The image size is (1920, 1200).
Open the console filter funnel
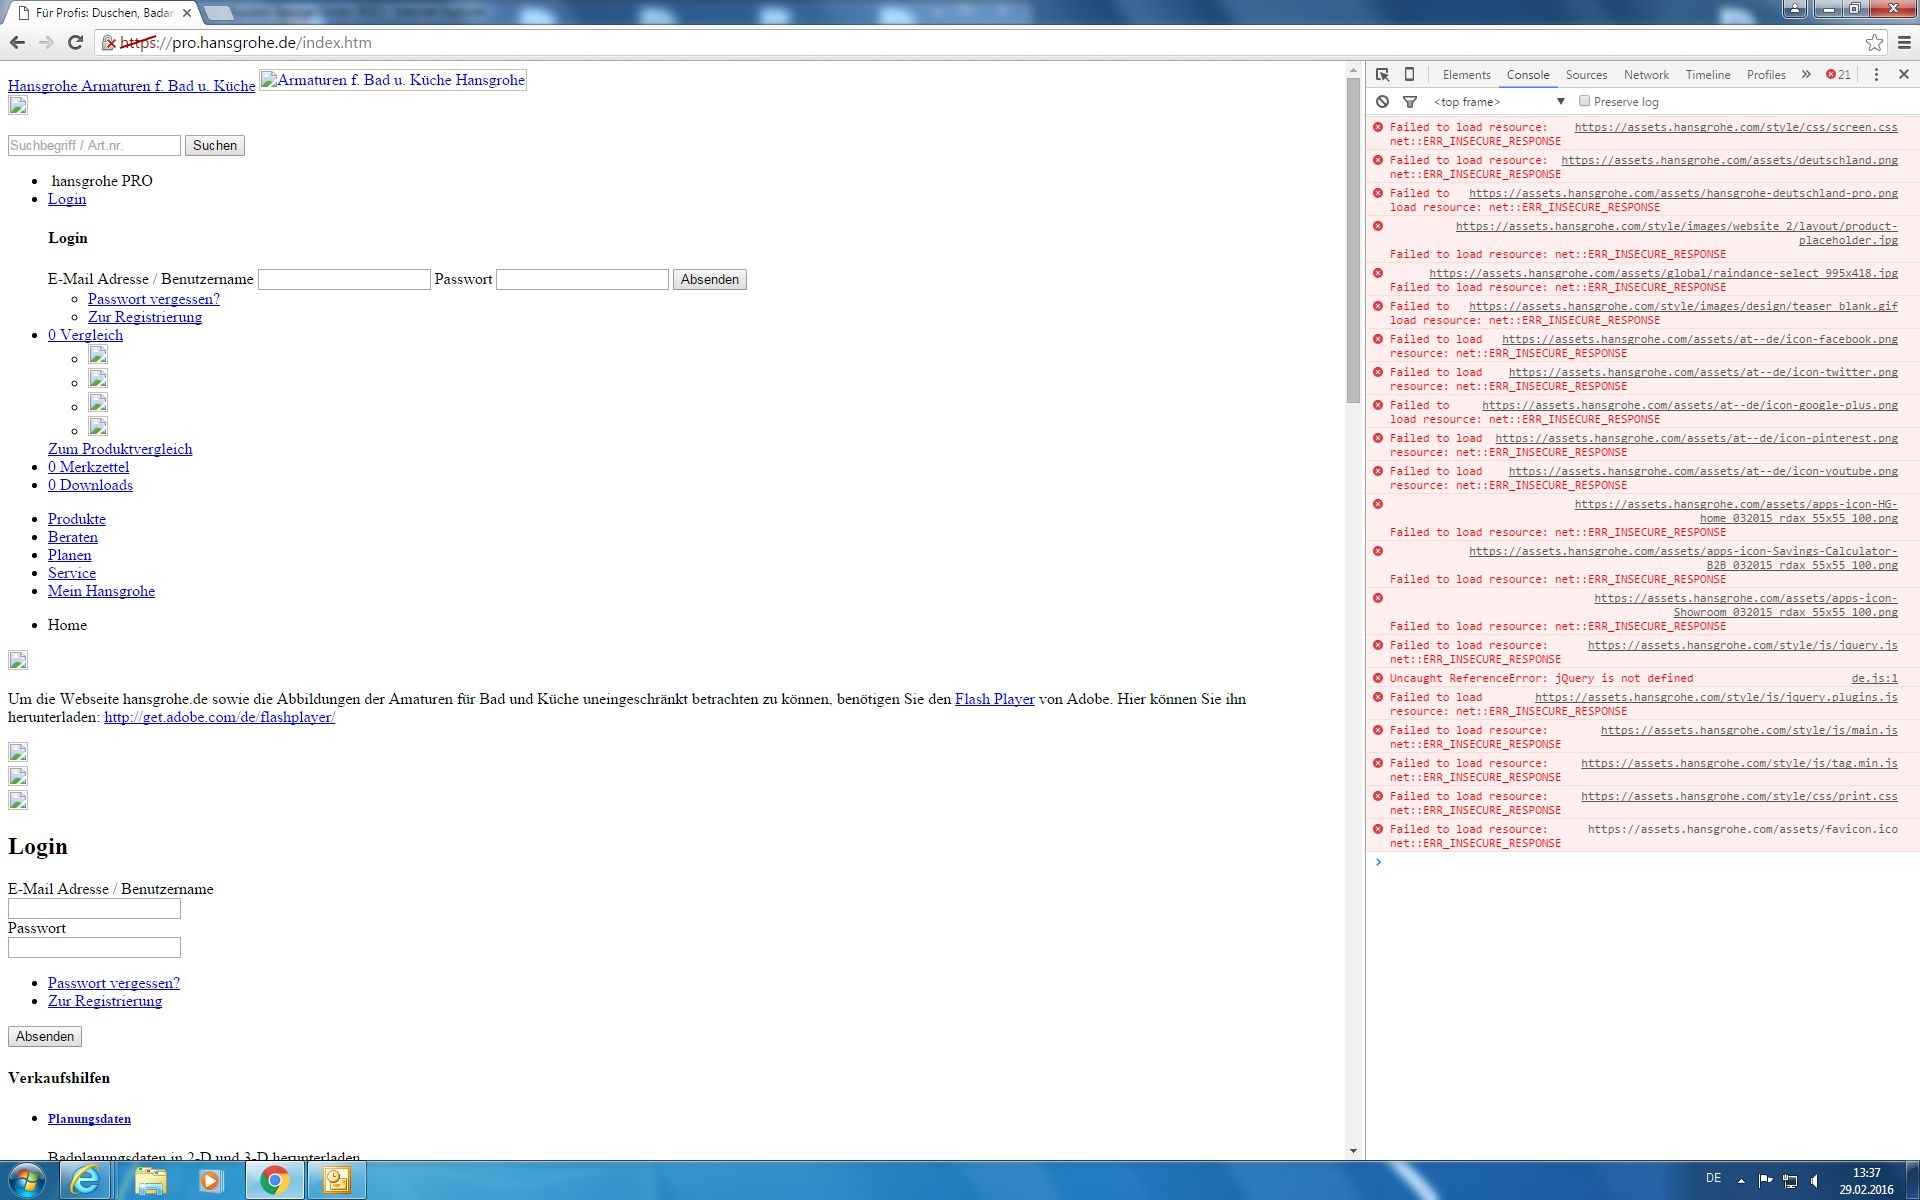(x=1410, y=102)
